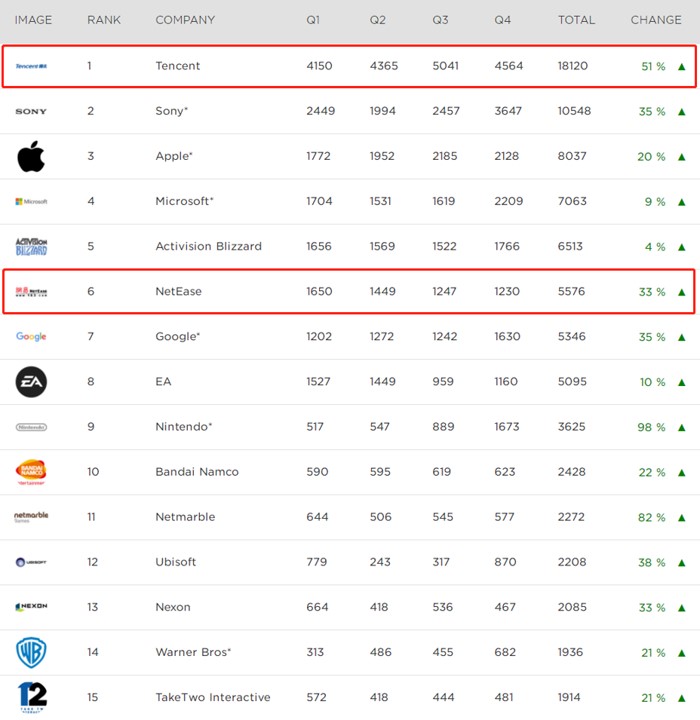Select the Nintendo company name
This screenshot has height=720, width=700.
click(184, 427)
